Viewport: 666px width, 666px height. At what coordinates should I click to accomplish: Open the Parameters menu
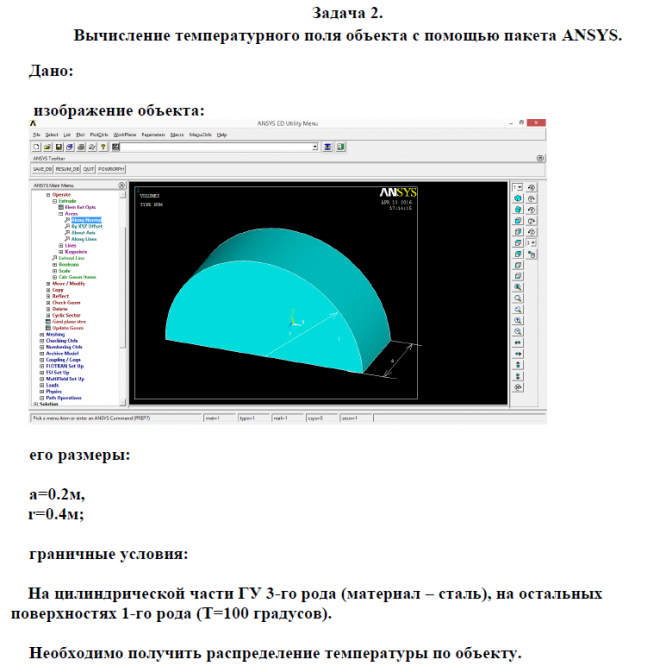153,135
